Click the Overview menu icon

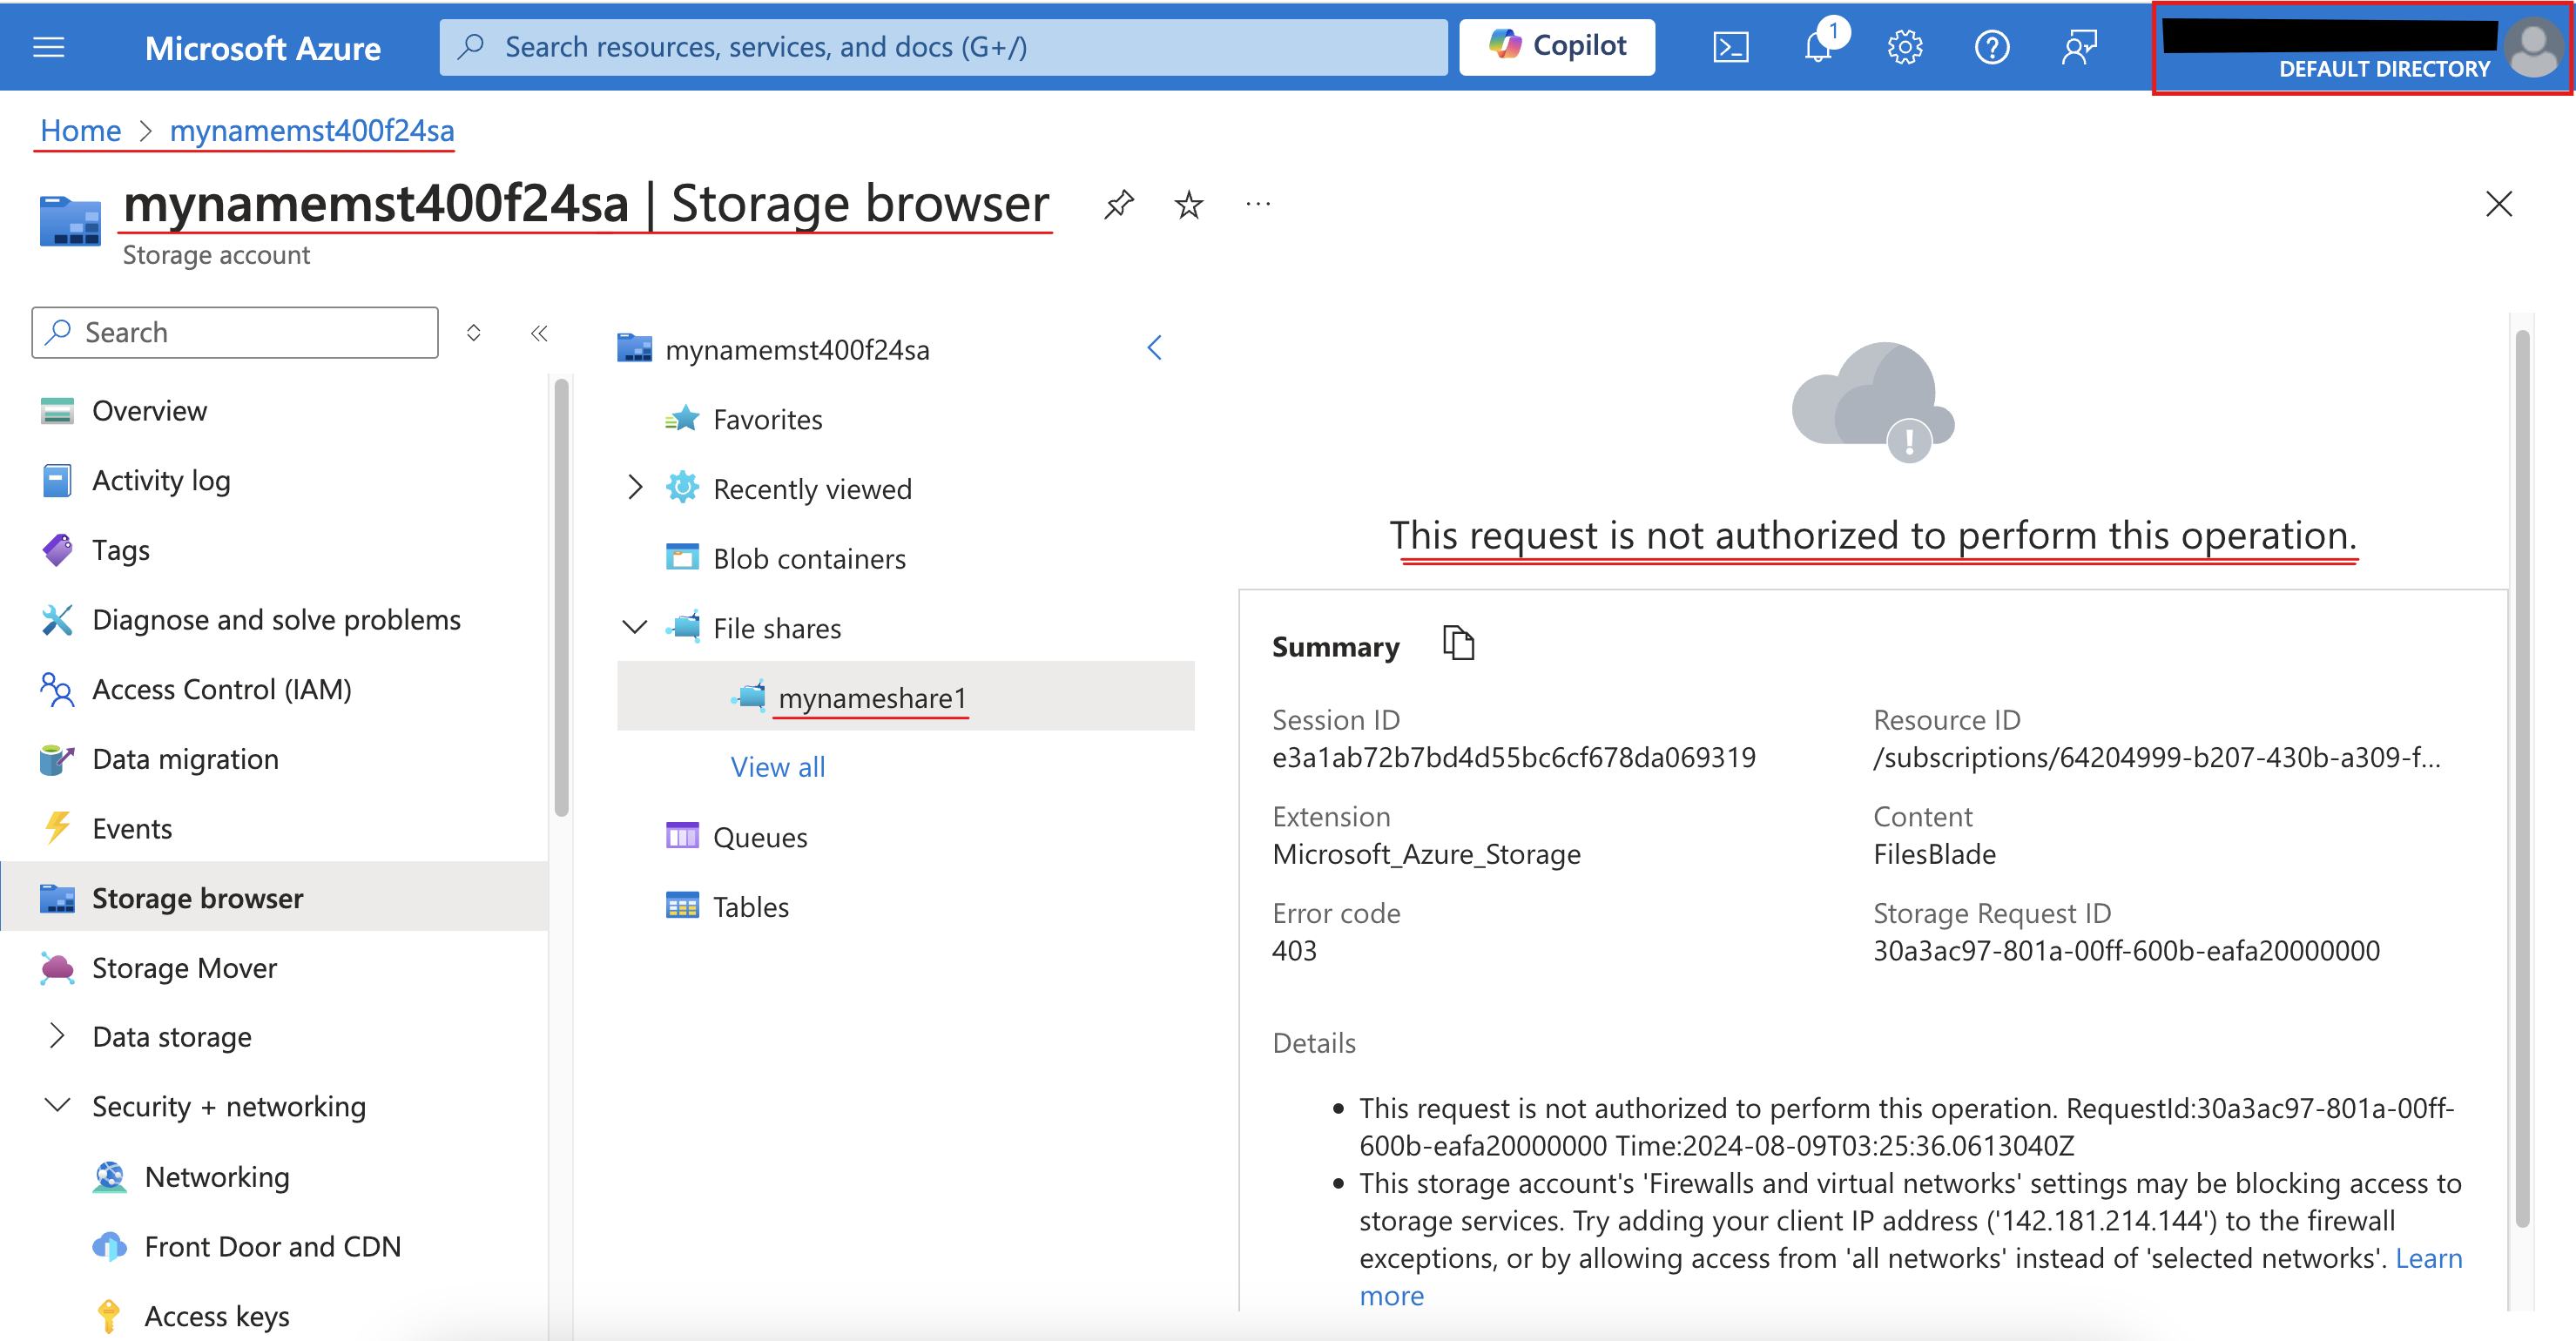57,411
